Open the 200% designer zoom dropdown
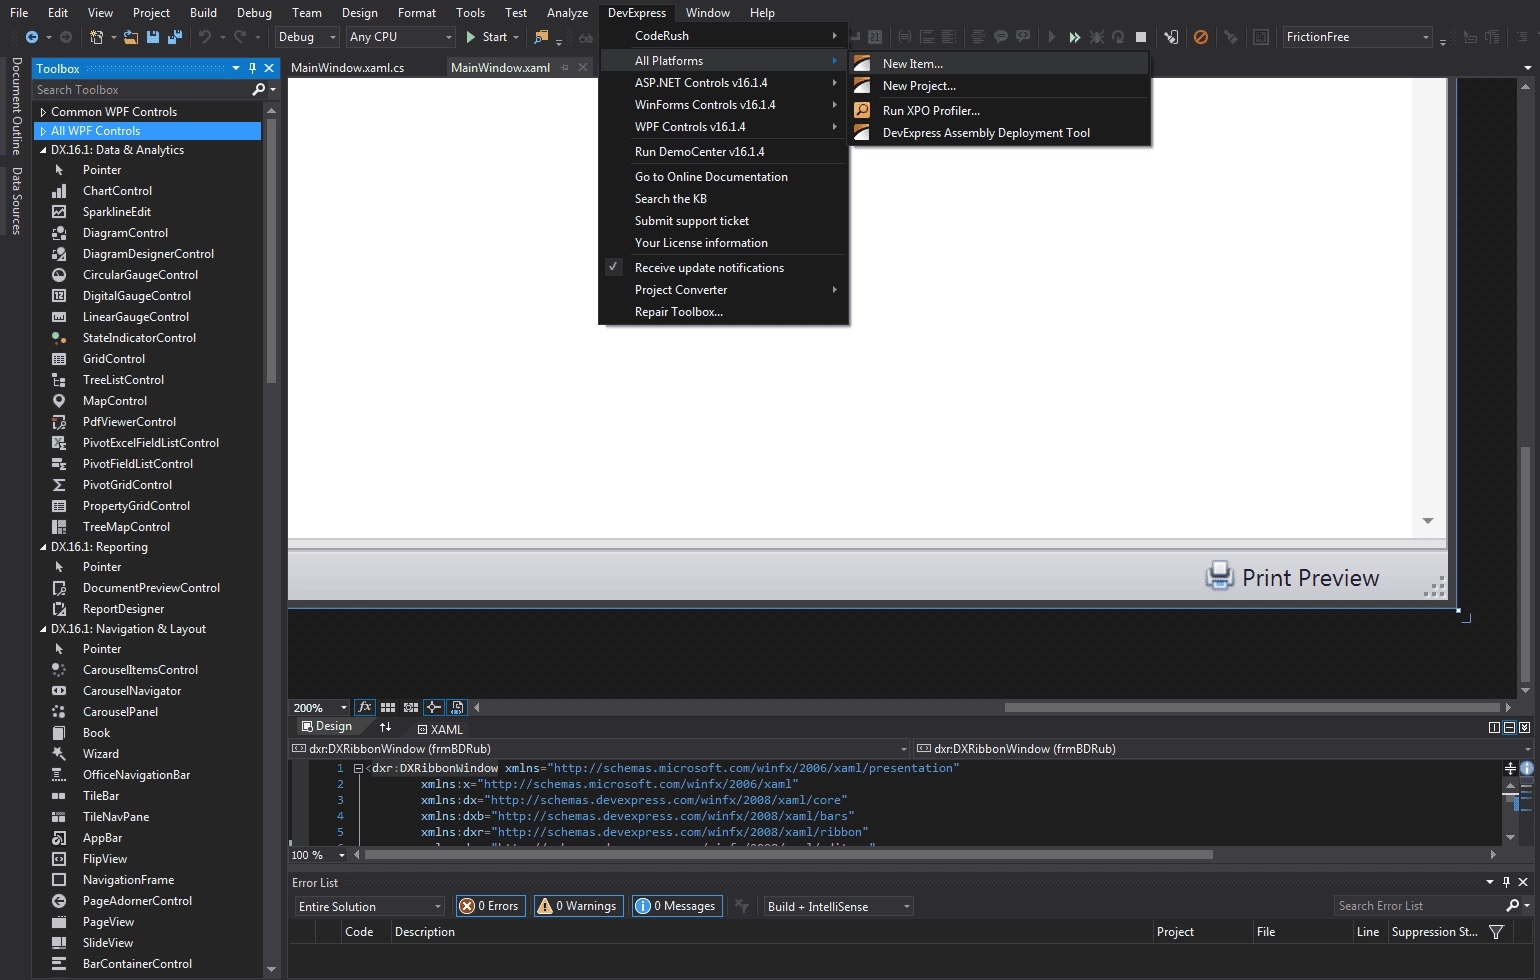 point(320,708)
